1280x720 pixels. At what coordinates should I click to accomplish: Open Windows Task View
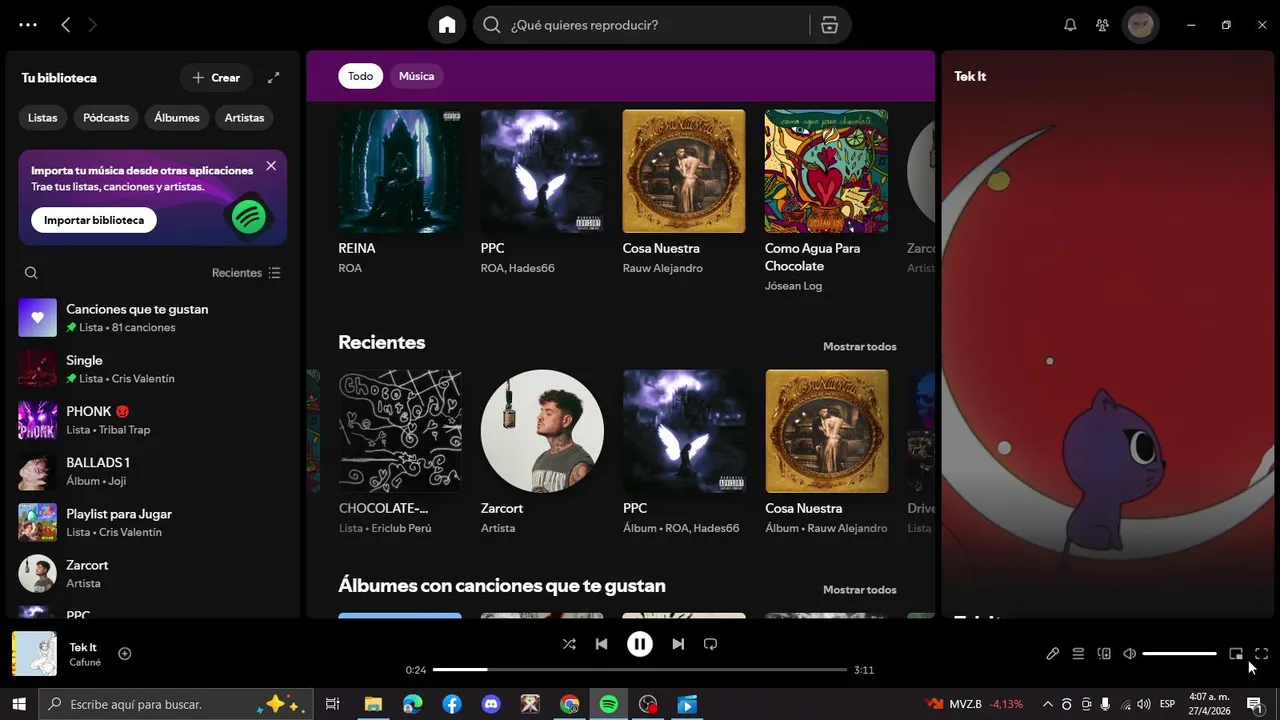click(333, 704)
